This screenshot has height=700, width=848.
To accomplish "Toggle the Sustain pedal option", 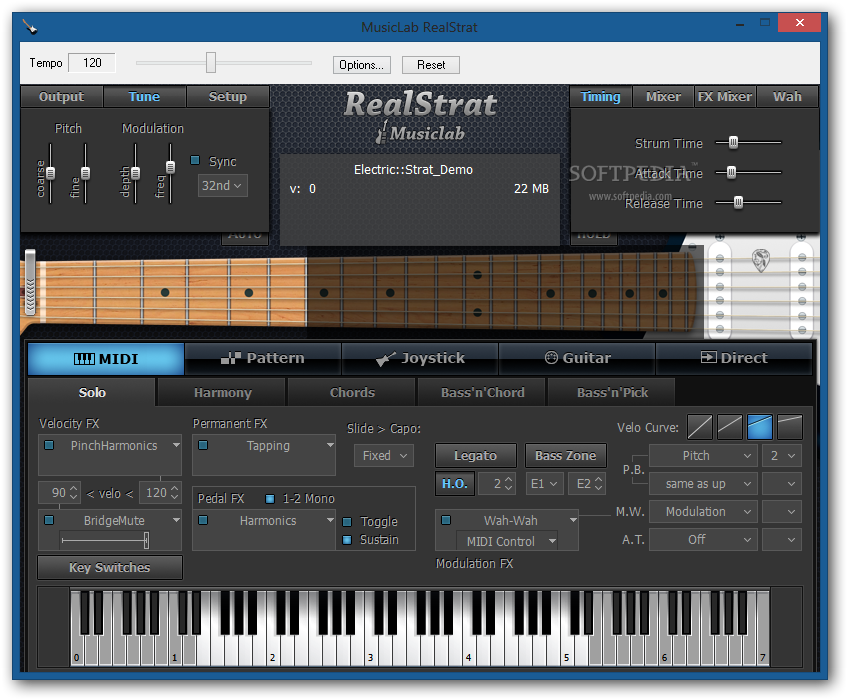I will (x=347, y=540).
